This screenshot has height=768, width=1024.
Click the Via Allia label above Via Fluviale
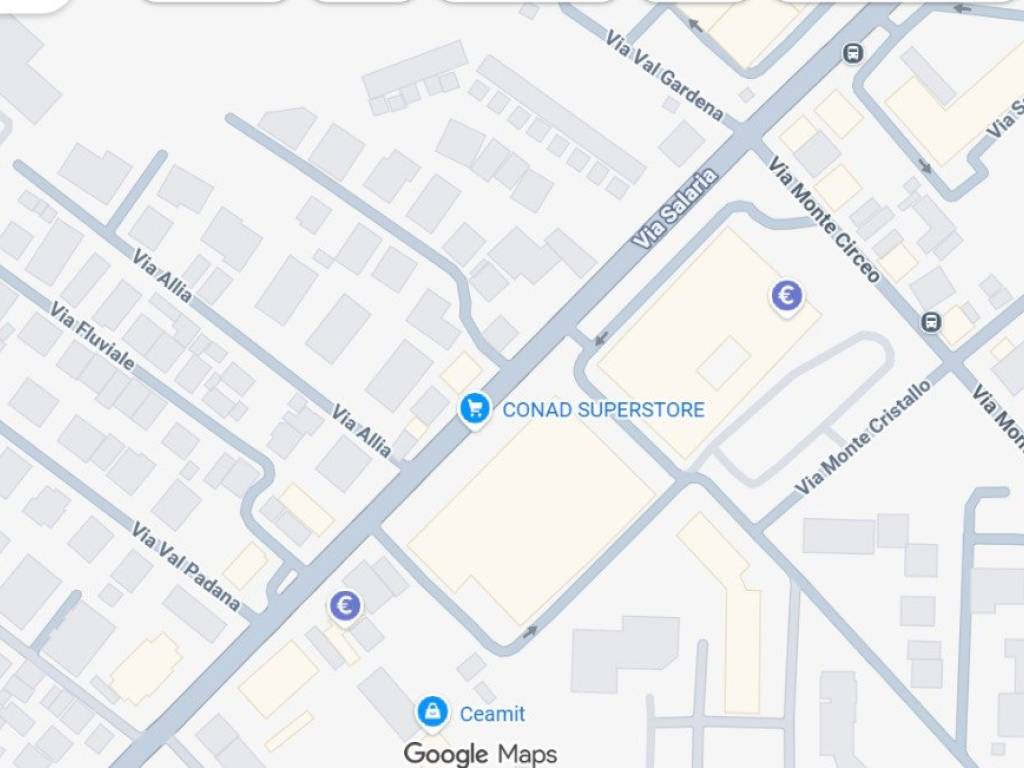click(x=162, y=276)
